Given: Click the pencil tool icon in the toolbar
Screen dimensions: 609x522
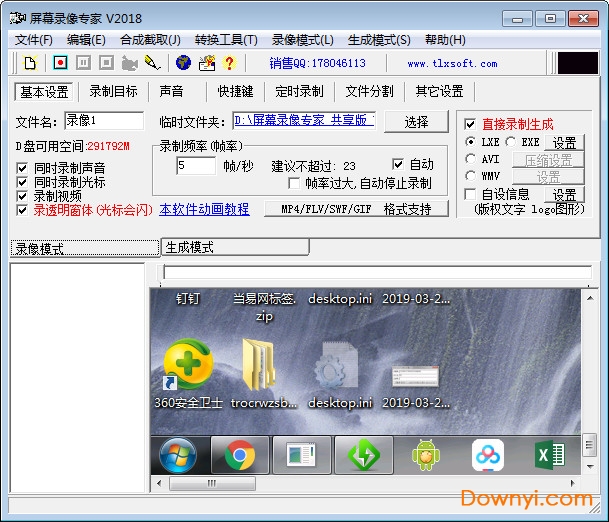Looking at the screenshot, I should (151, 63).
